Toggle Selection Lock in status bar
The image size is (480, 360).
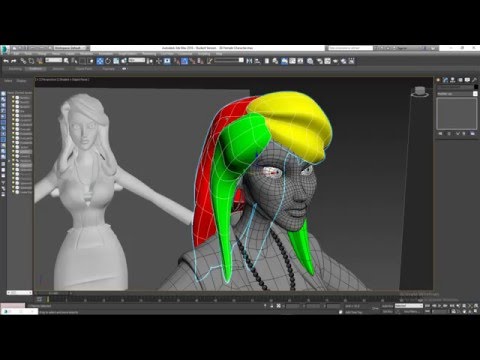pyautogui.click(x=272, y=306)
